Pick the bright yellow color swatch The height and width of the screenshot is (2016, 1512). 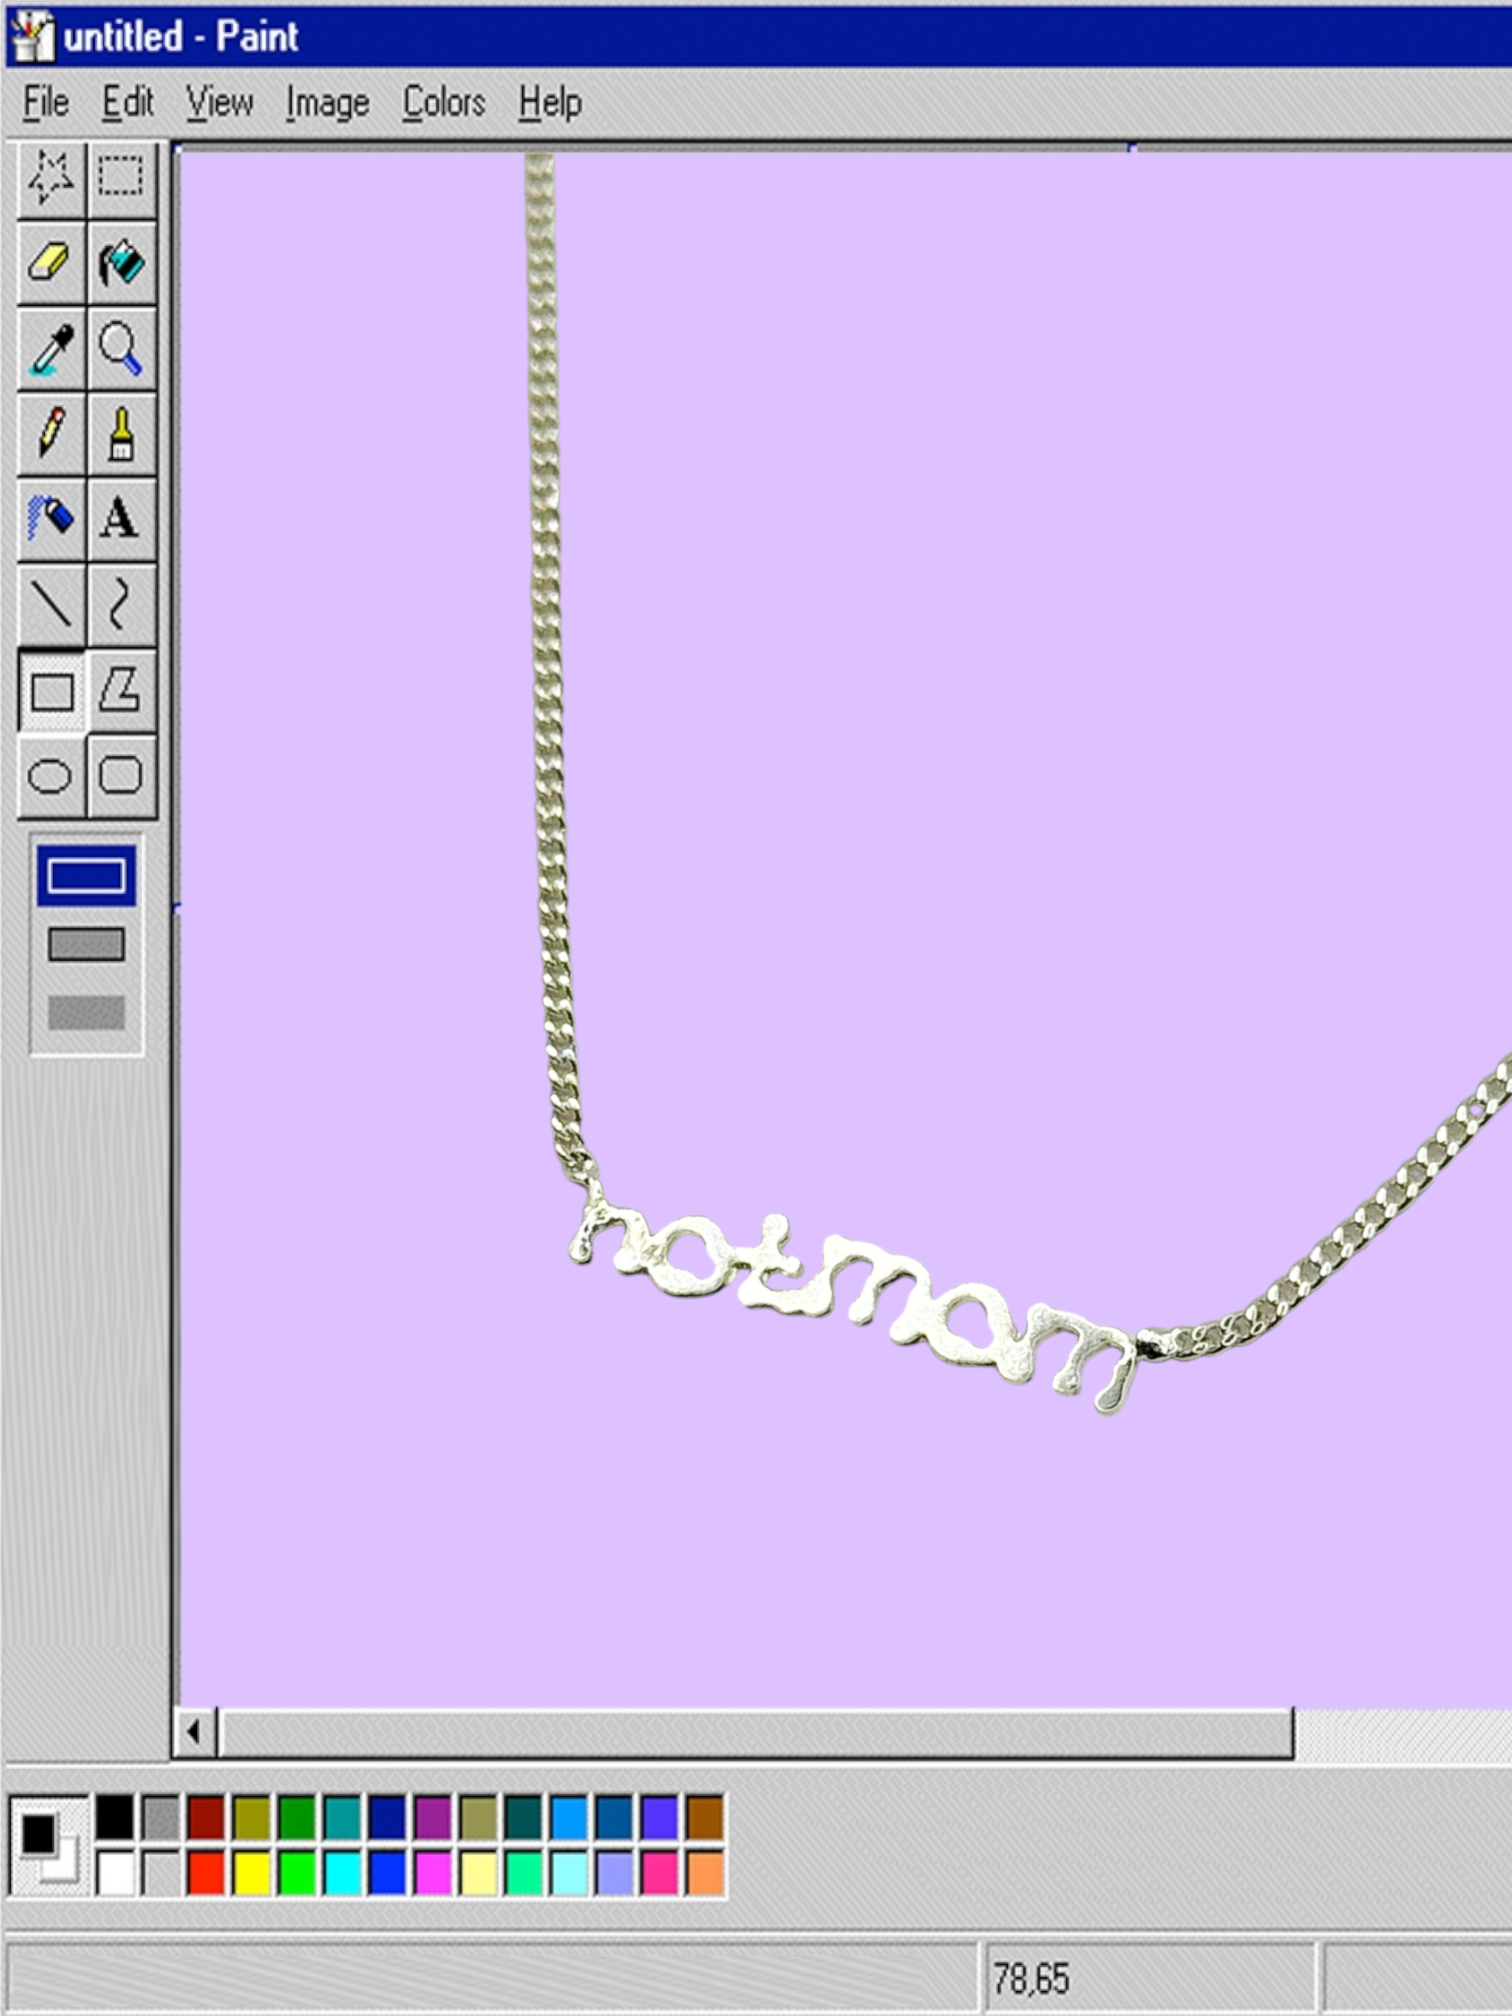click(251, 1874)
